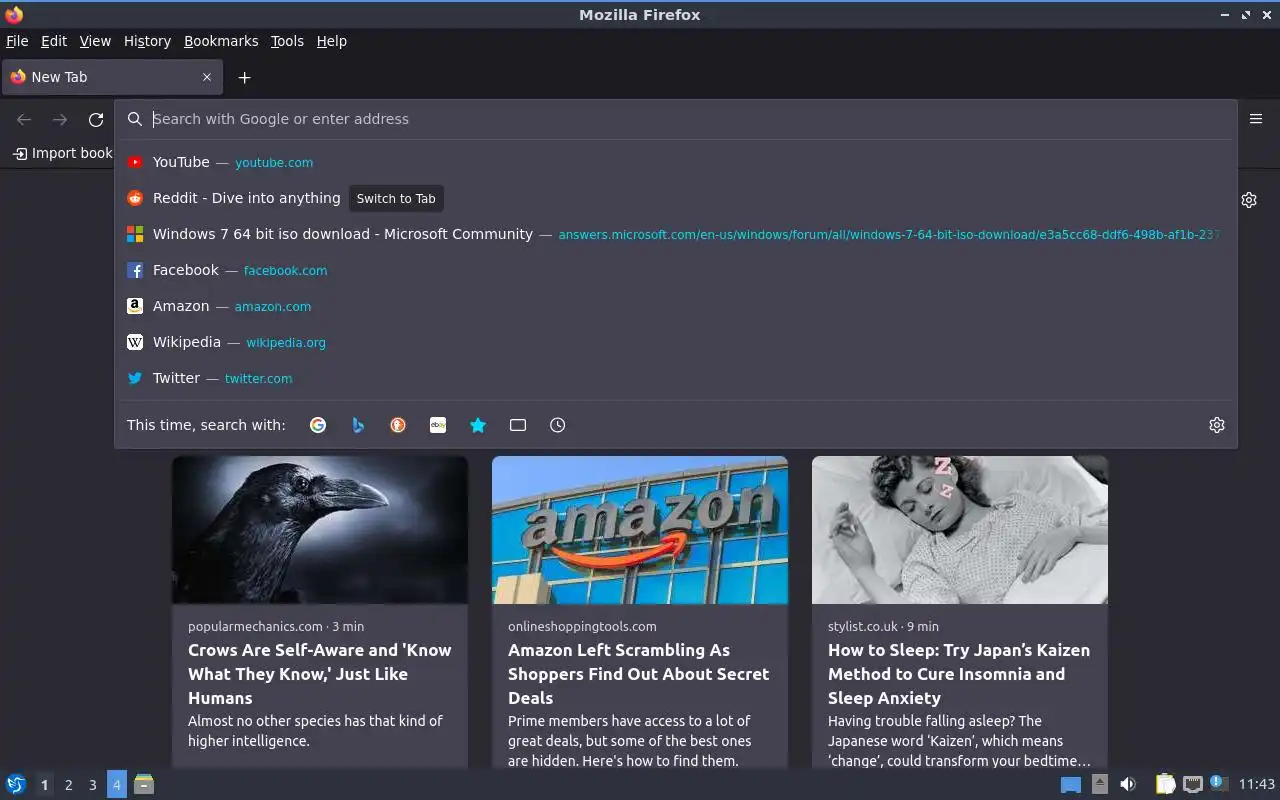
Task: Read 'Crows Are Self-Aware' article headline
Action: tap(320, 674)
